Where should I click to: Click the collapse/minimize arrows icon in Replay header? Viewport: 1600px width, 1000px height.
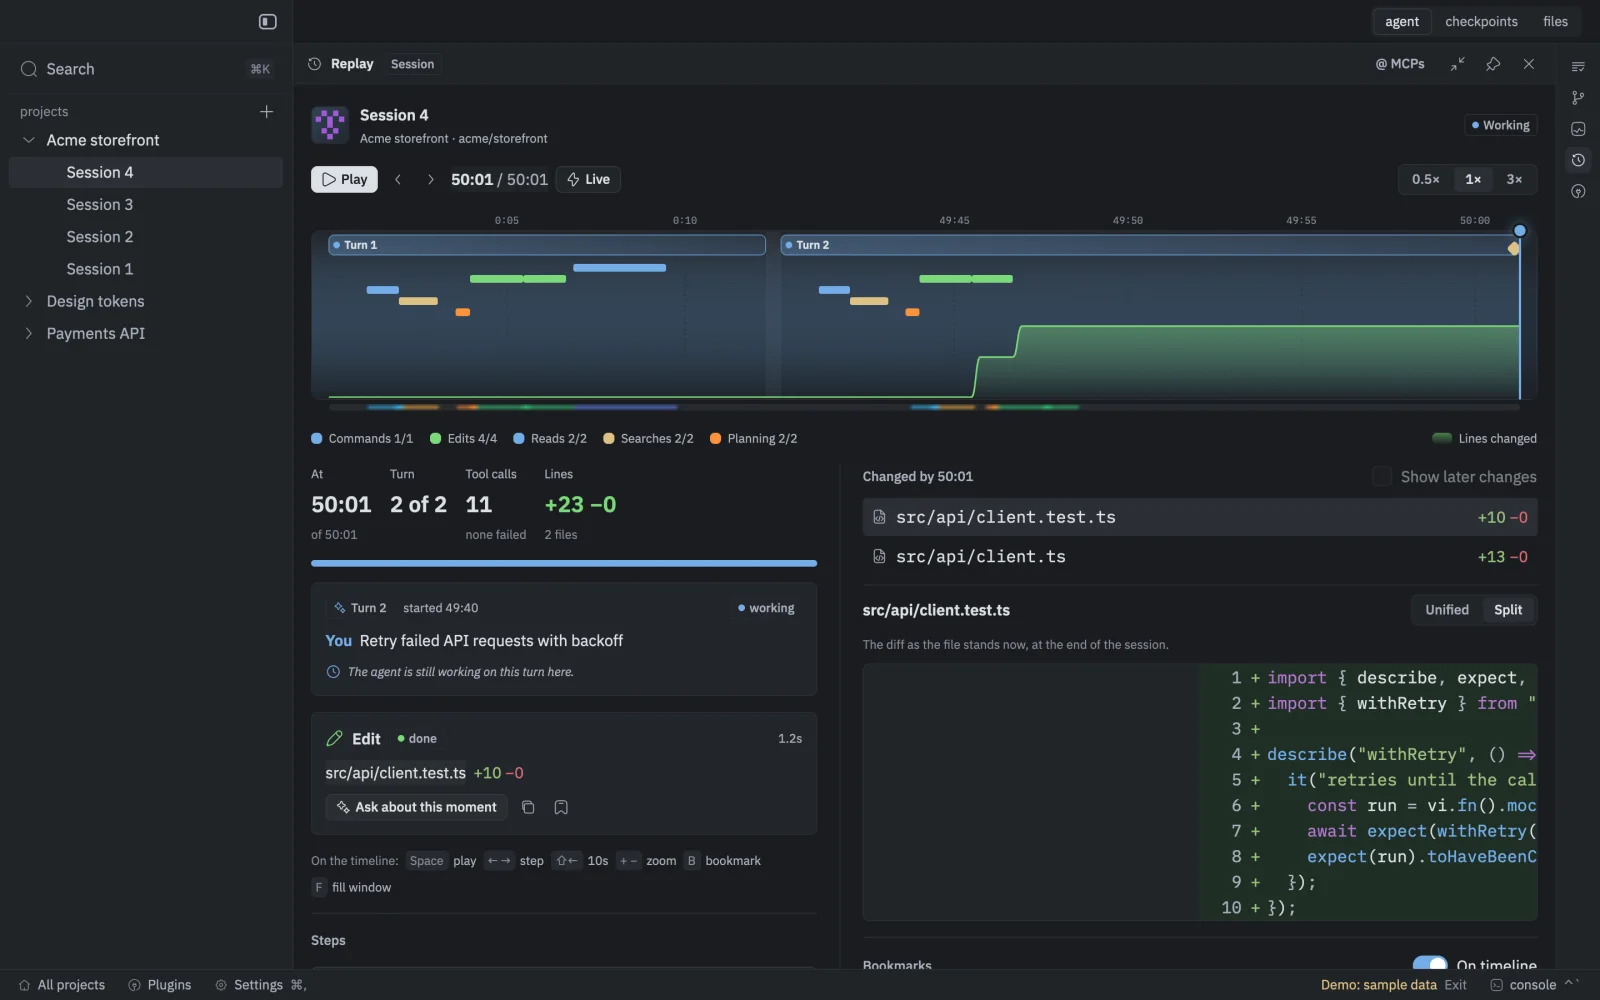pos(1458,64)
